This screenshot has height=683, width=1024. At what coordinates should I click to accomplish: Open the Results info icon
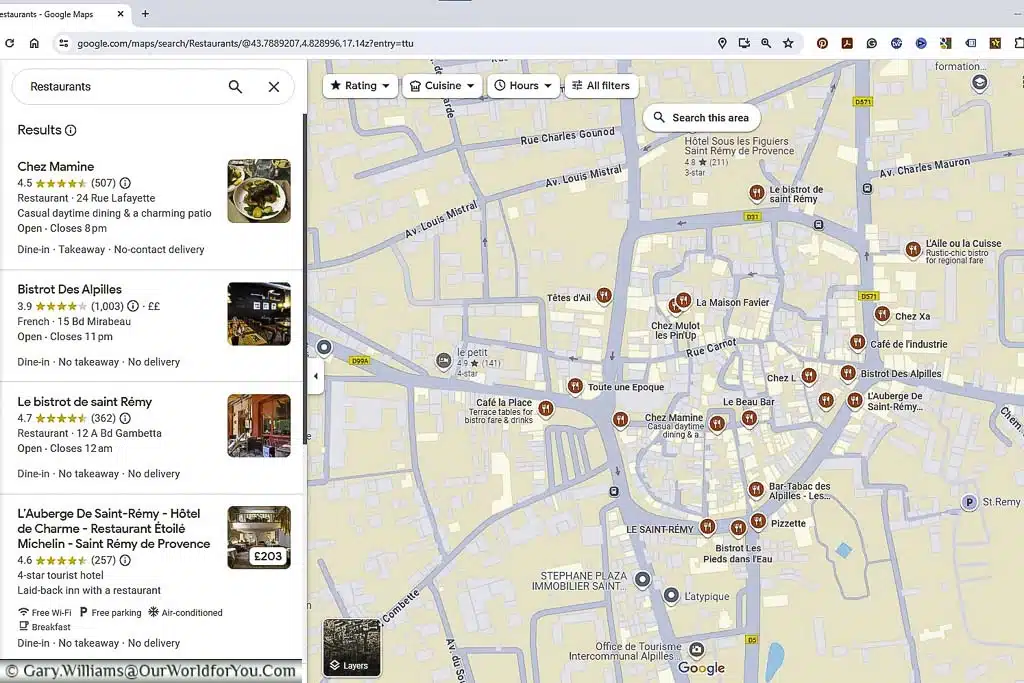[71, 130]
